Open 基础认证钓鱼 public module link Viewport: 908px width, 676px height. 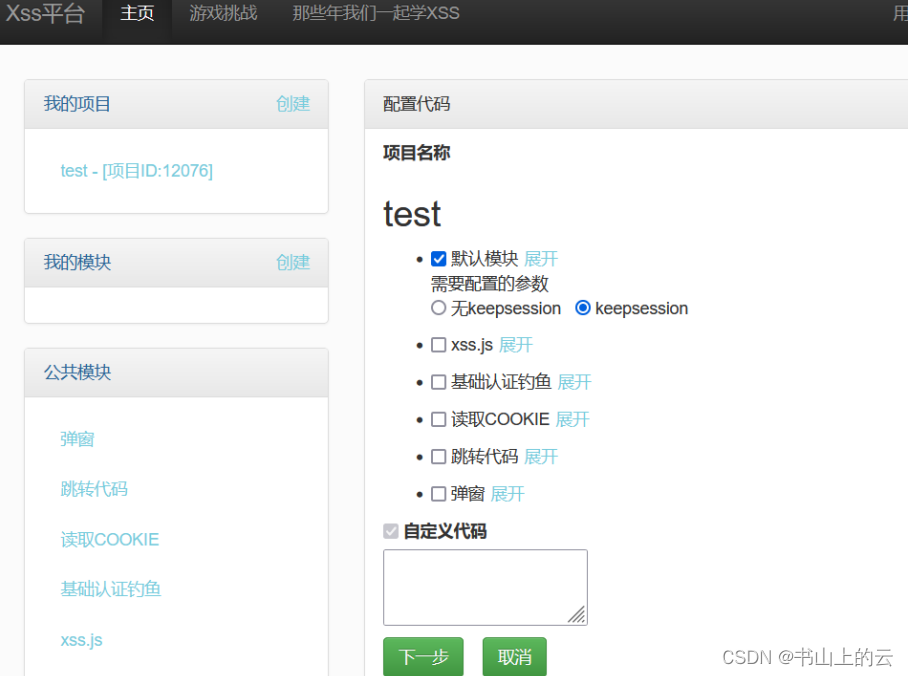pos(111,589)
